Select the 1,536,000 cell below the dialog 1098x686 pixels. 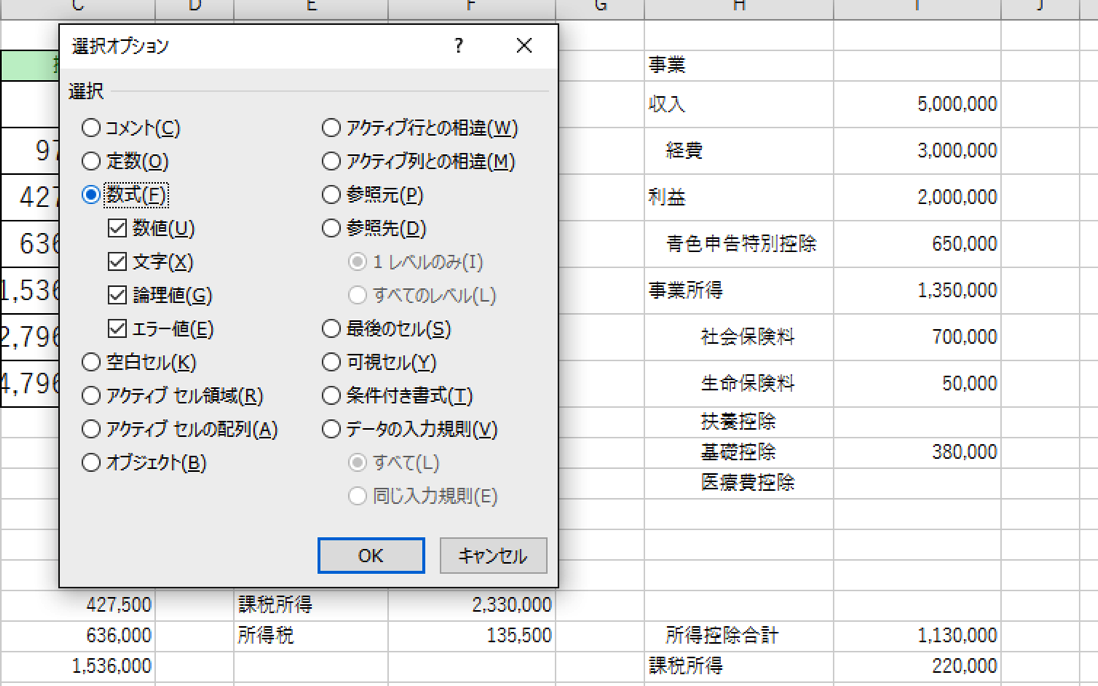coord(78,666)
